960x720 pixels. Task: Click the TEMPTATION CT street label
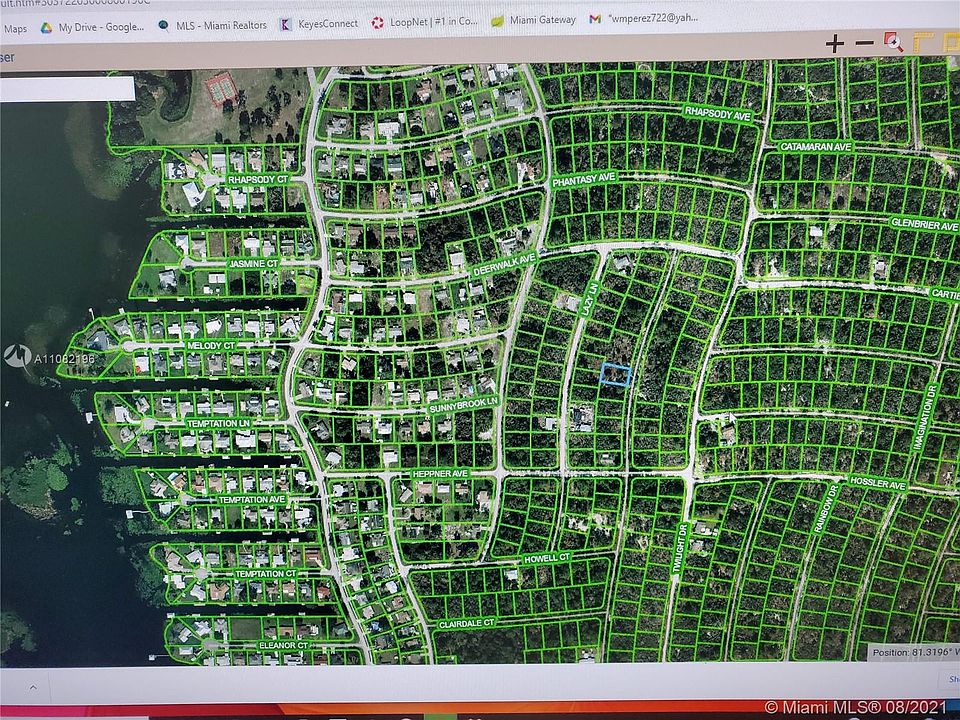tap(266, 574)
